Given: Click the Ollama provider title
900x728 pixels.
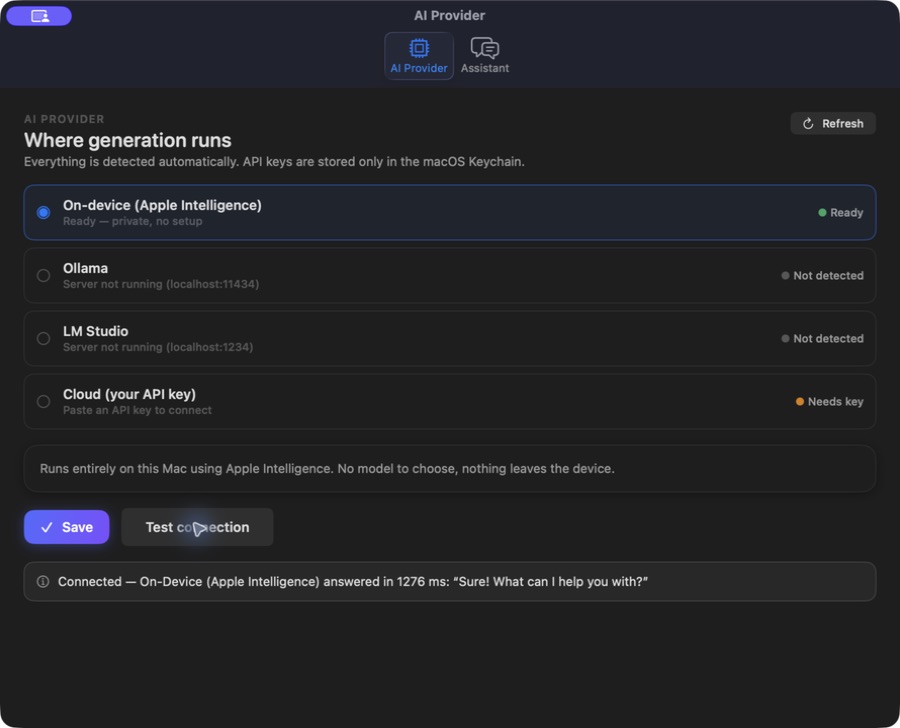Looking at the screenshot, I should coord(86,268).
